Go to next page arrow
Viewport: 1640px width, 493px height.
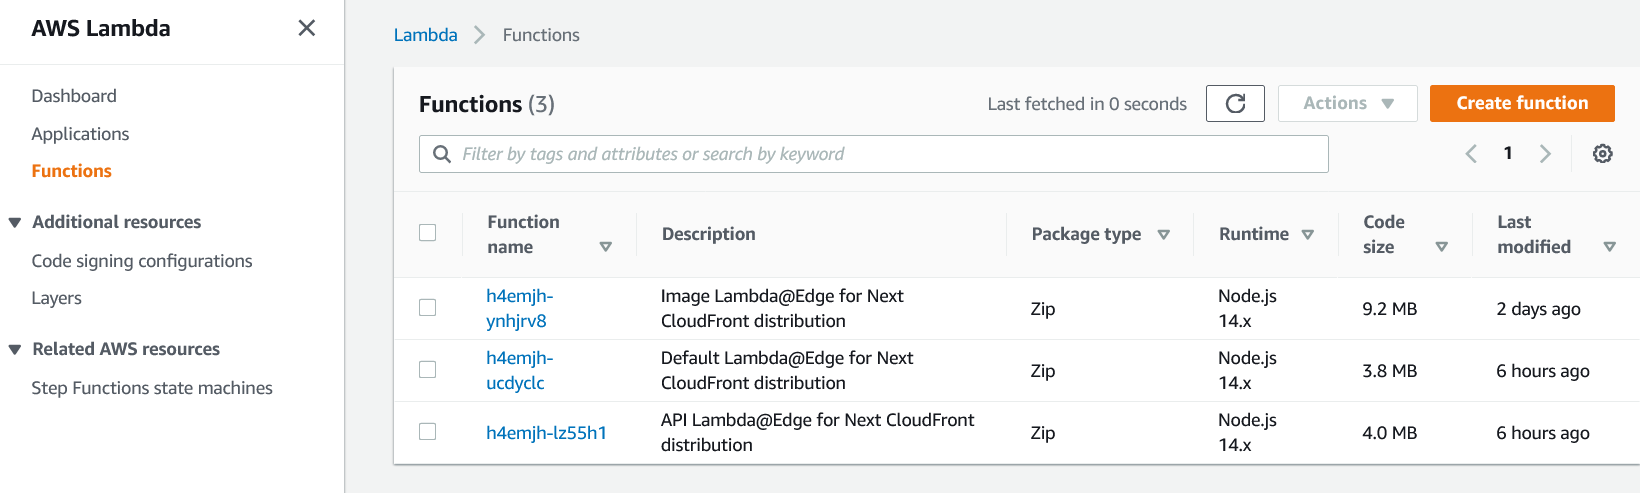coord(1545,154)
